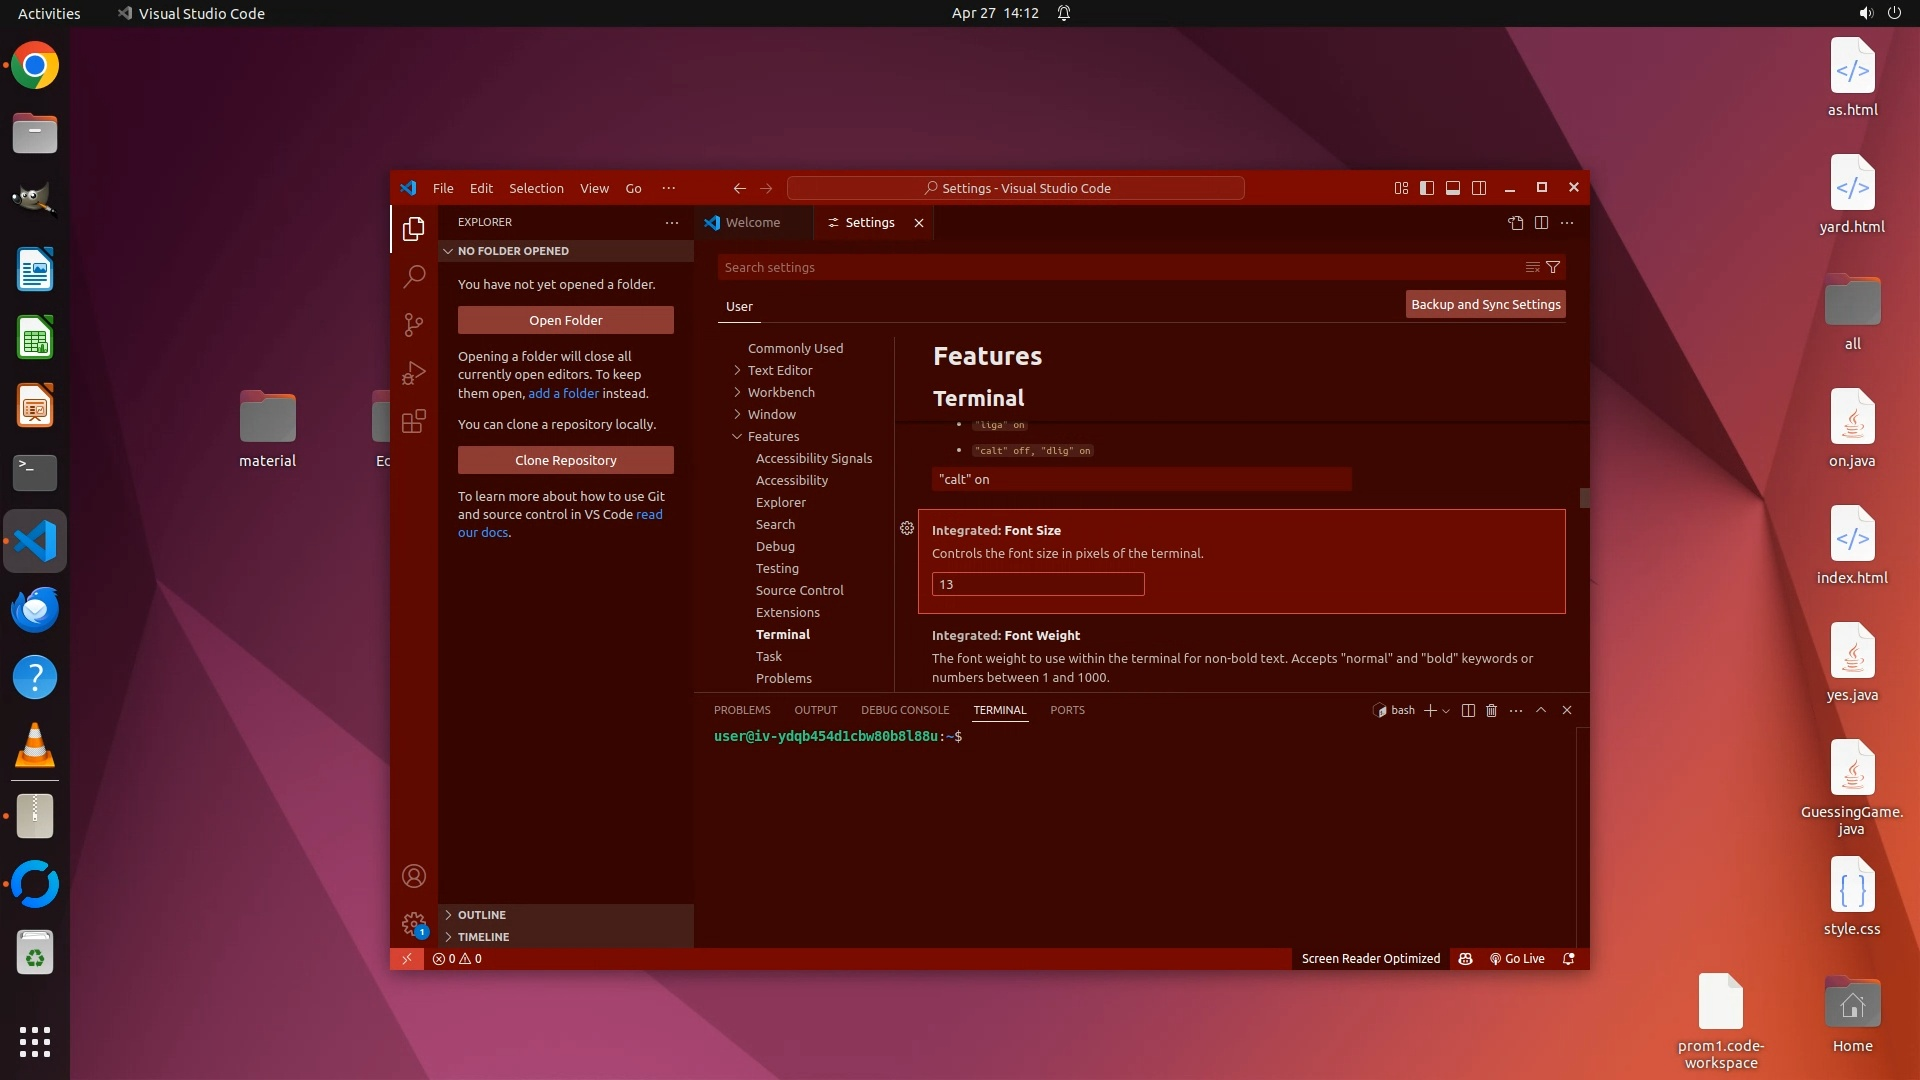Click the Open Settings (JSON) icon
The image size is (1920, 1080).
[x=1516, y=223]
